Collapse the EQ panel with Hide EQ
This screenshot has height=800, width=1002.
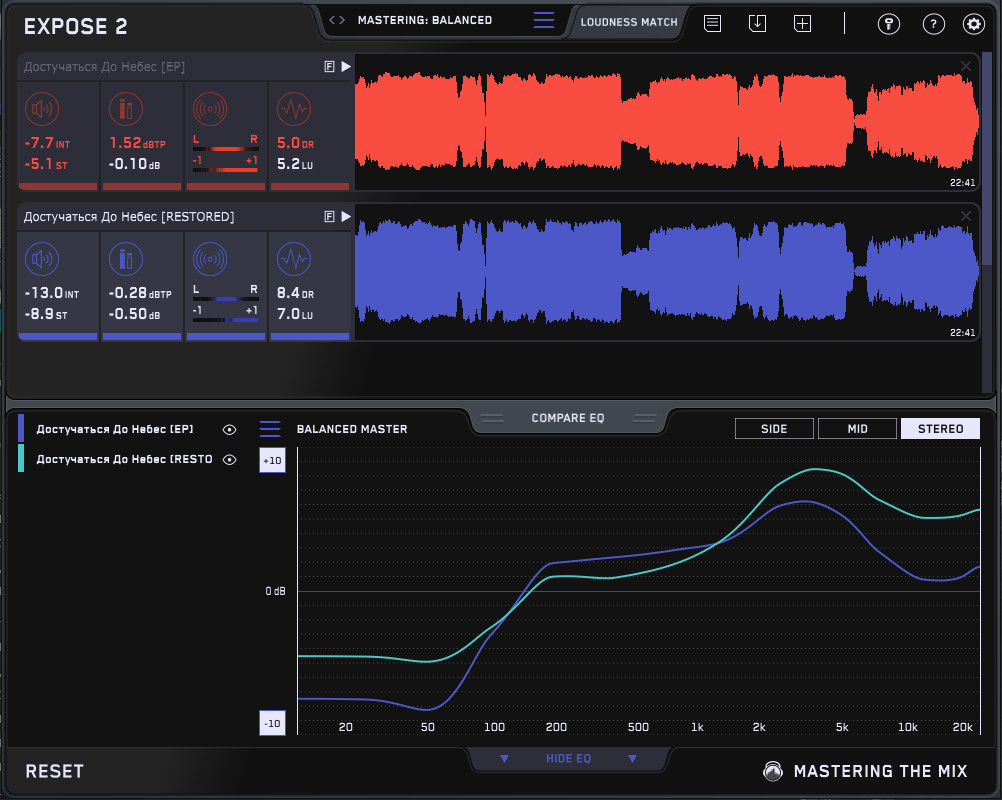pyautogui.click(x=568, y=759)
